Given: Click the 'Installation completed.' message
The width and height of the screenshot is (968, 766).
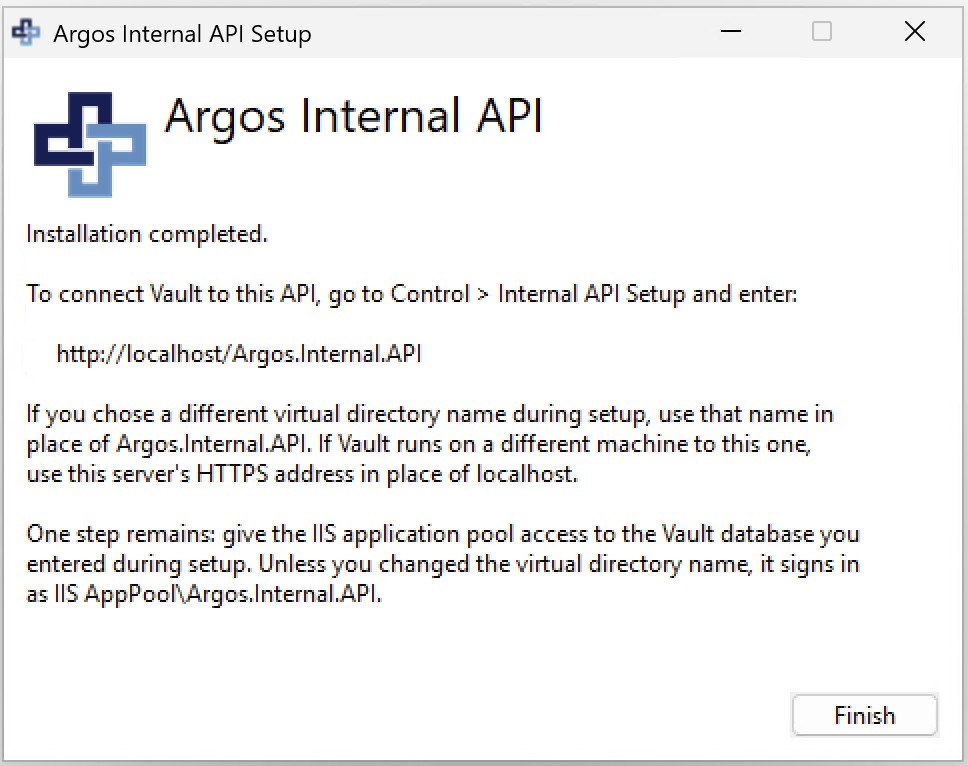Looking at the screenshot, I should pos(147,235).
